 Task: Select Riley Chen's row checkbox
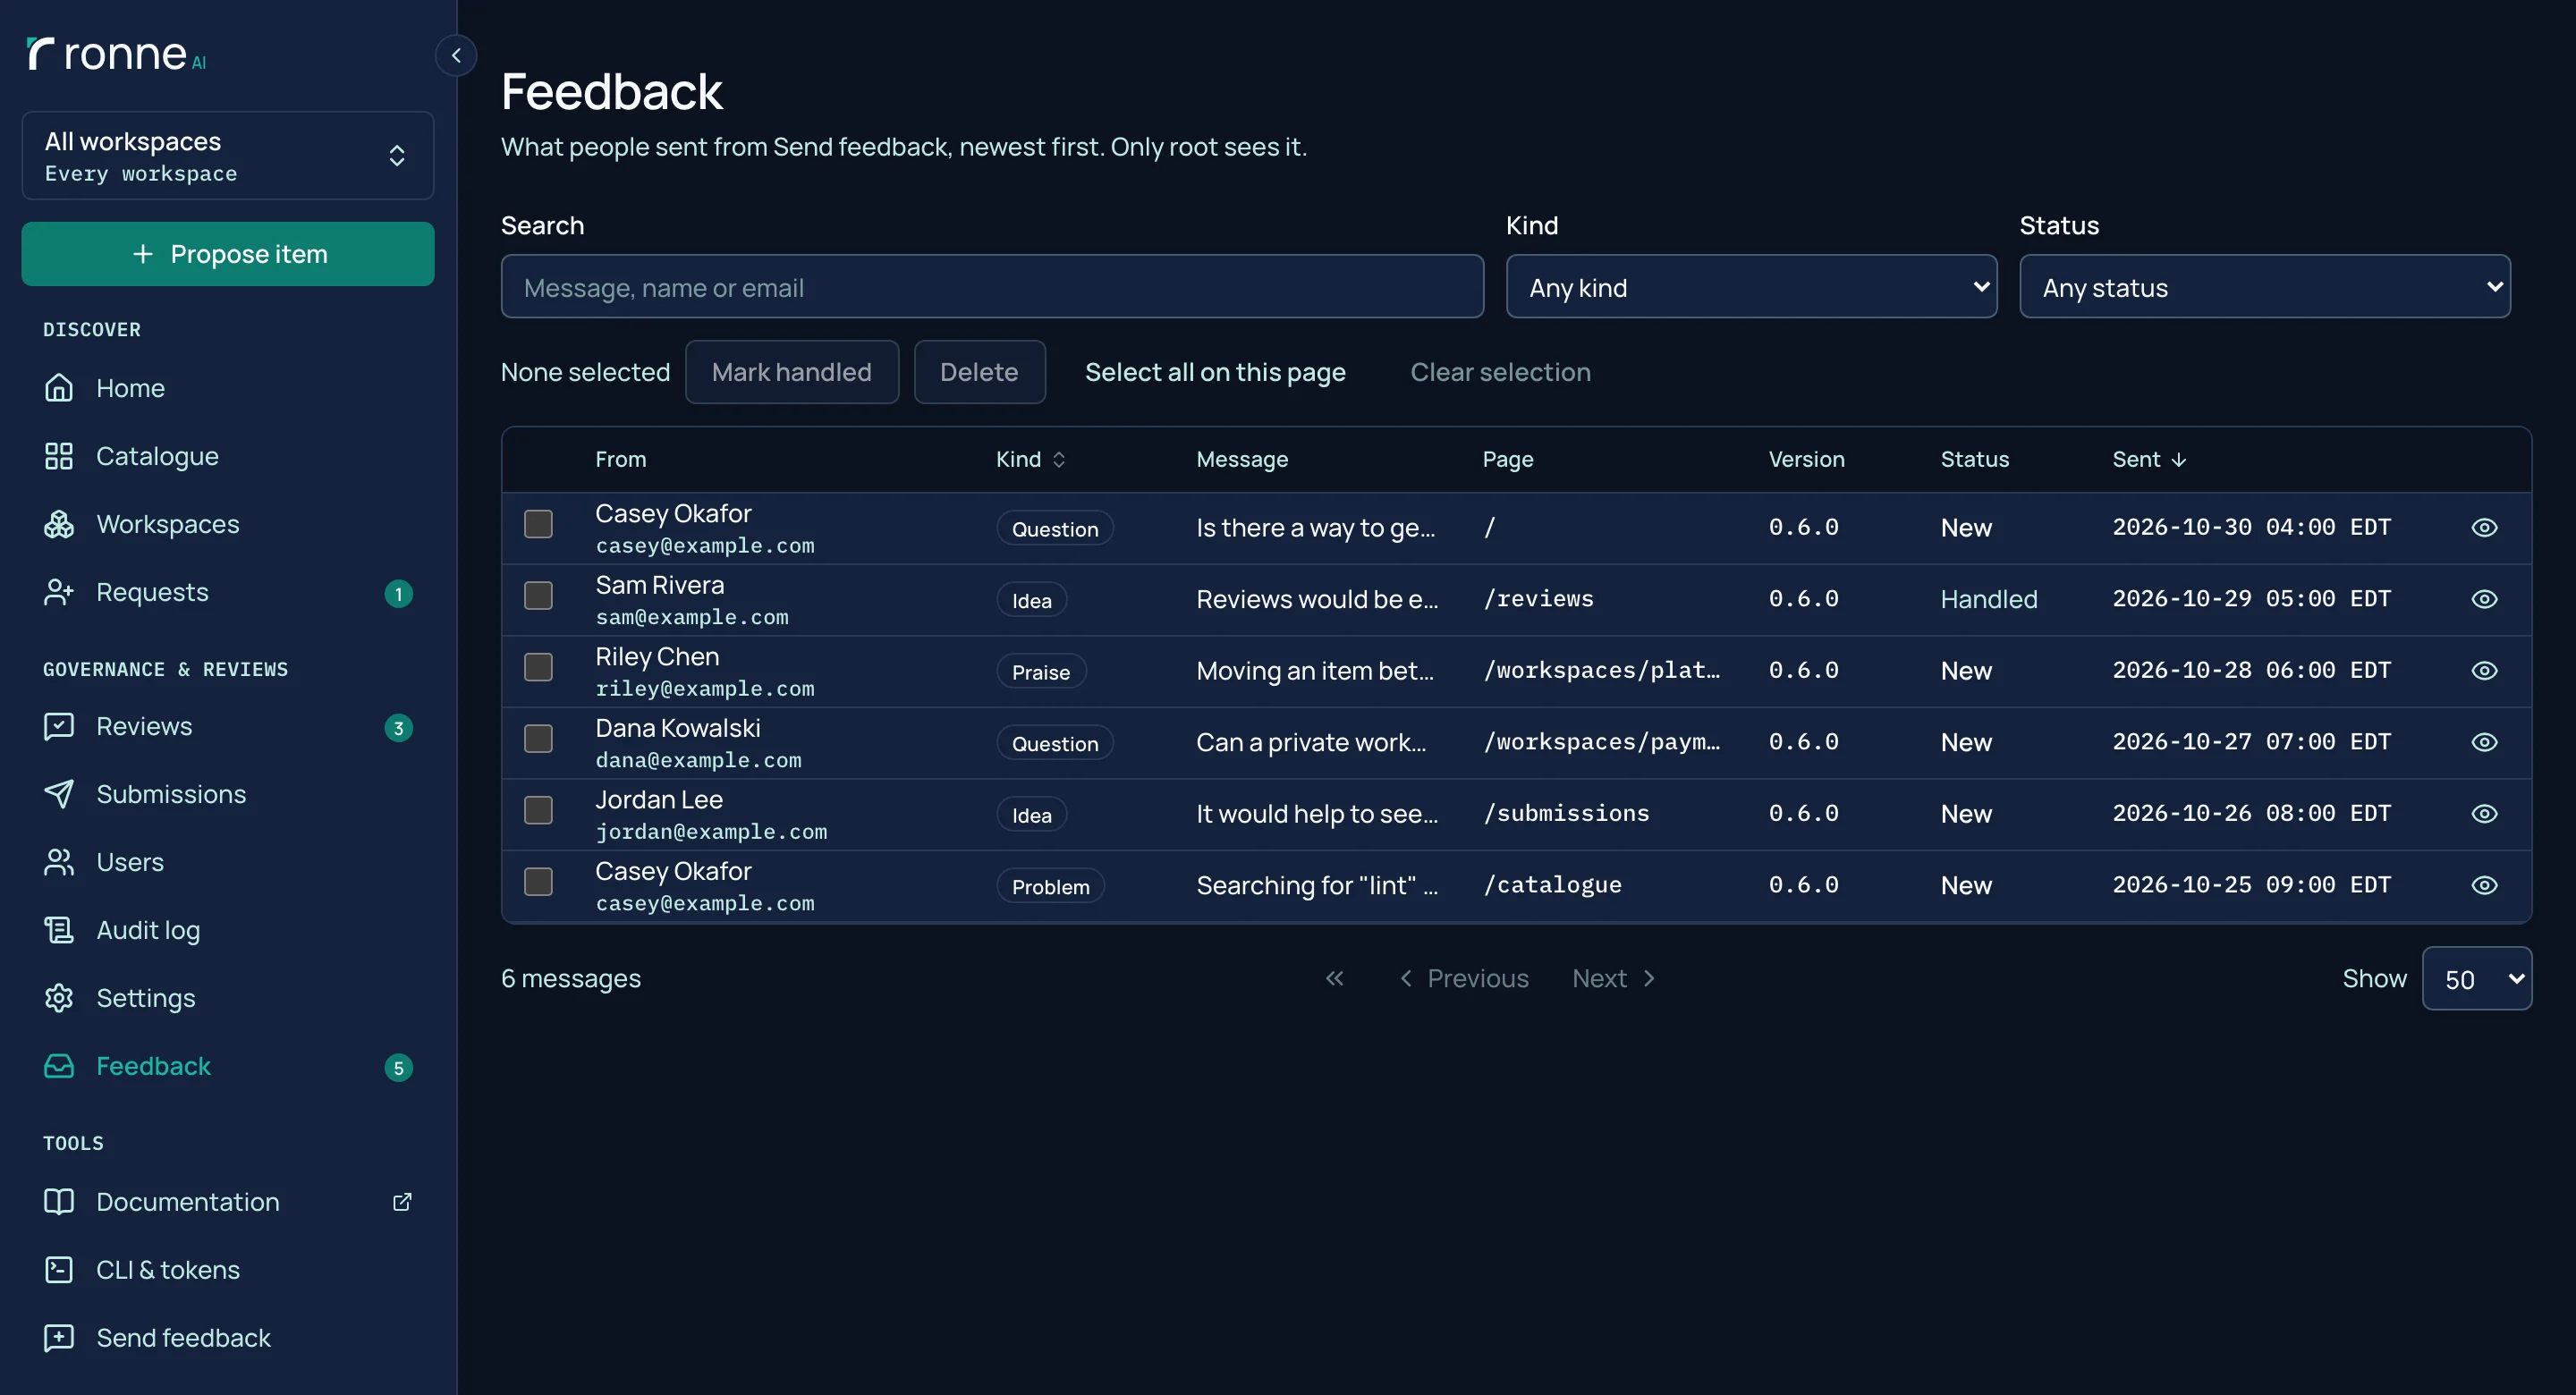(x=539, y=667)
